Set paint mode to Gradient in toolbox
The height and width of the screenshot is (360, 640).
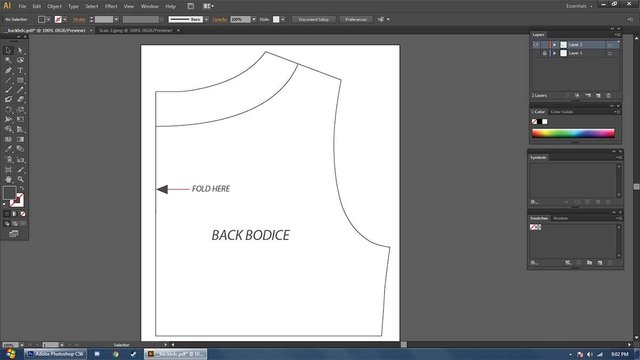[x=15, y=214]
